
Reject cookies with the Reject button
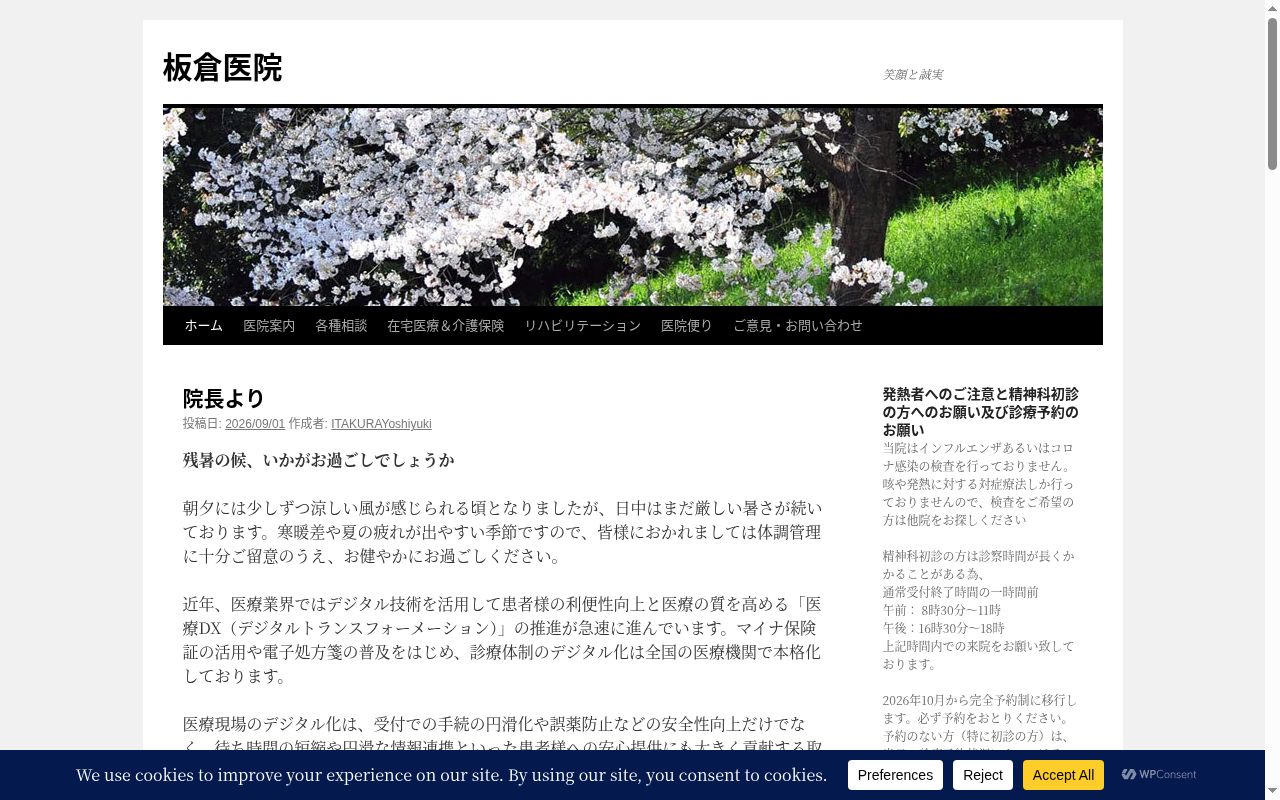[983, 775]
